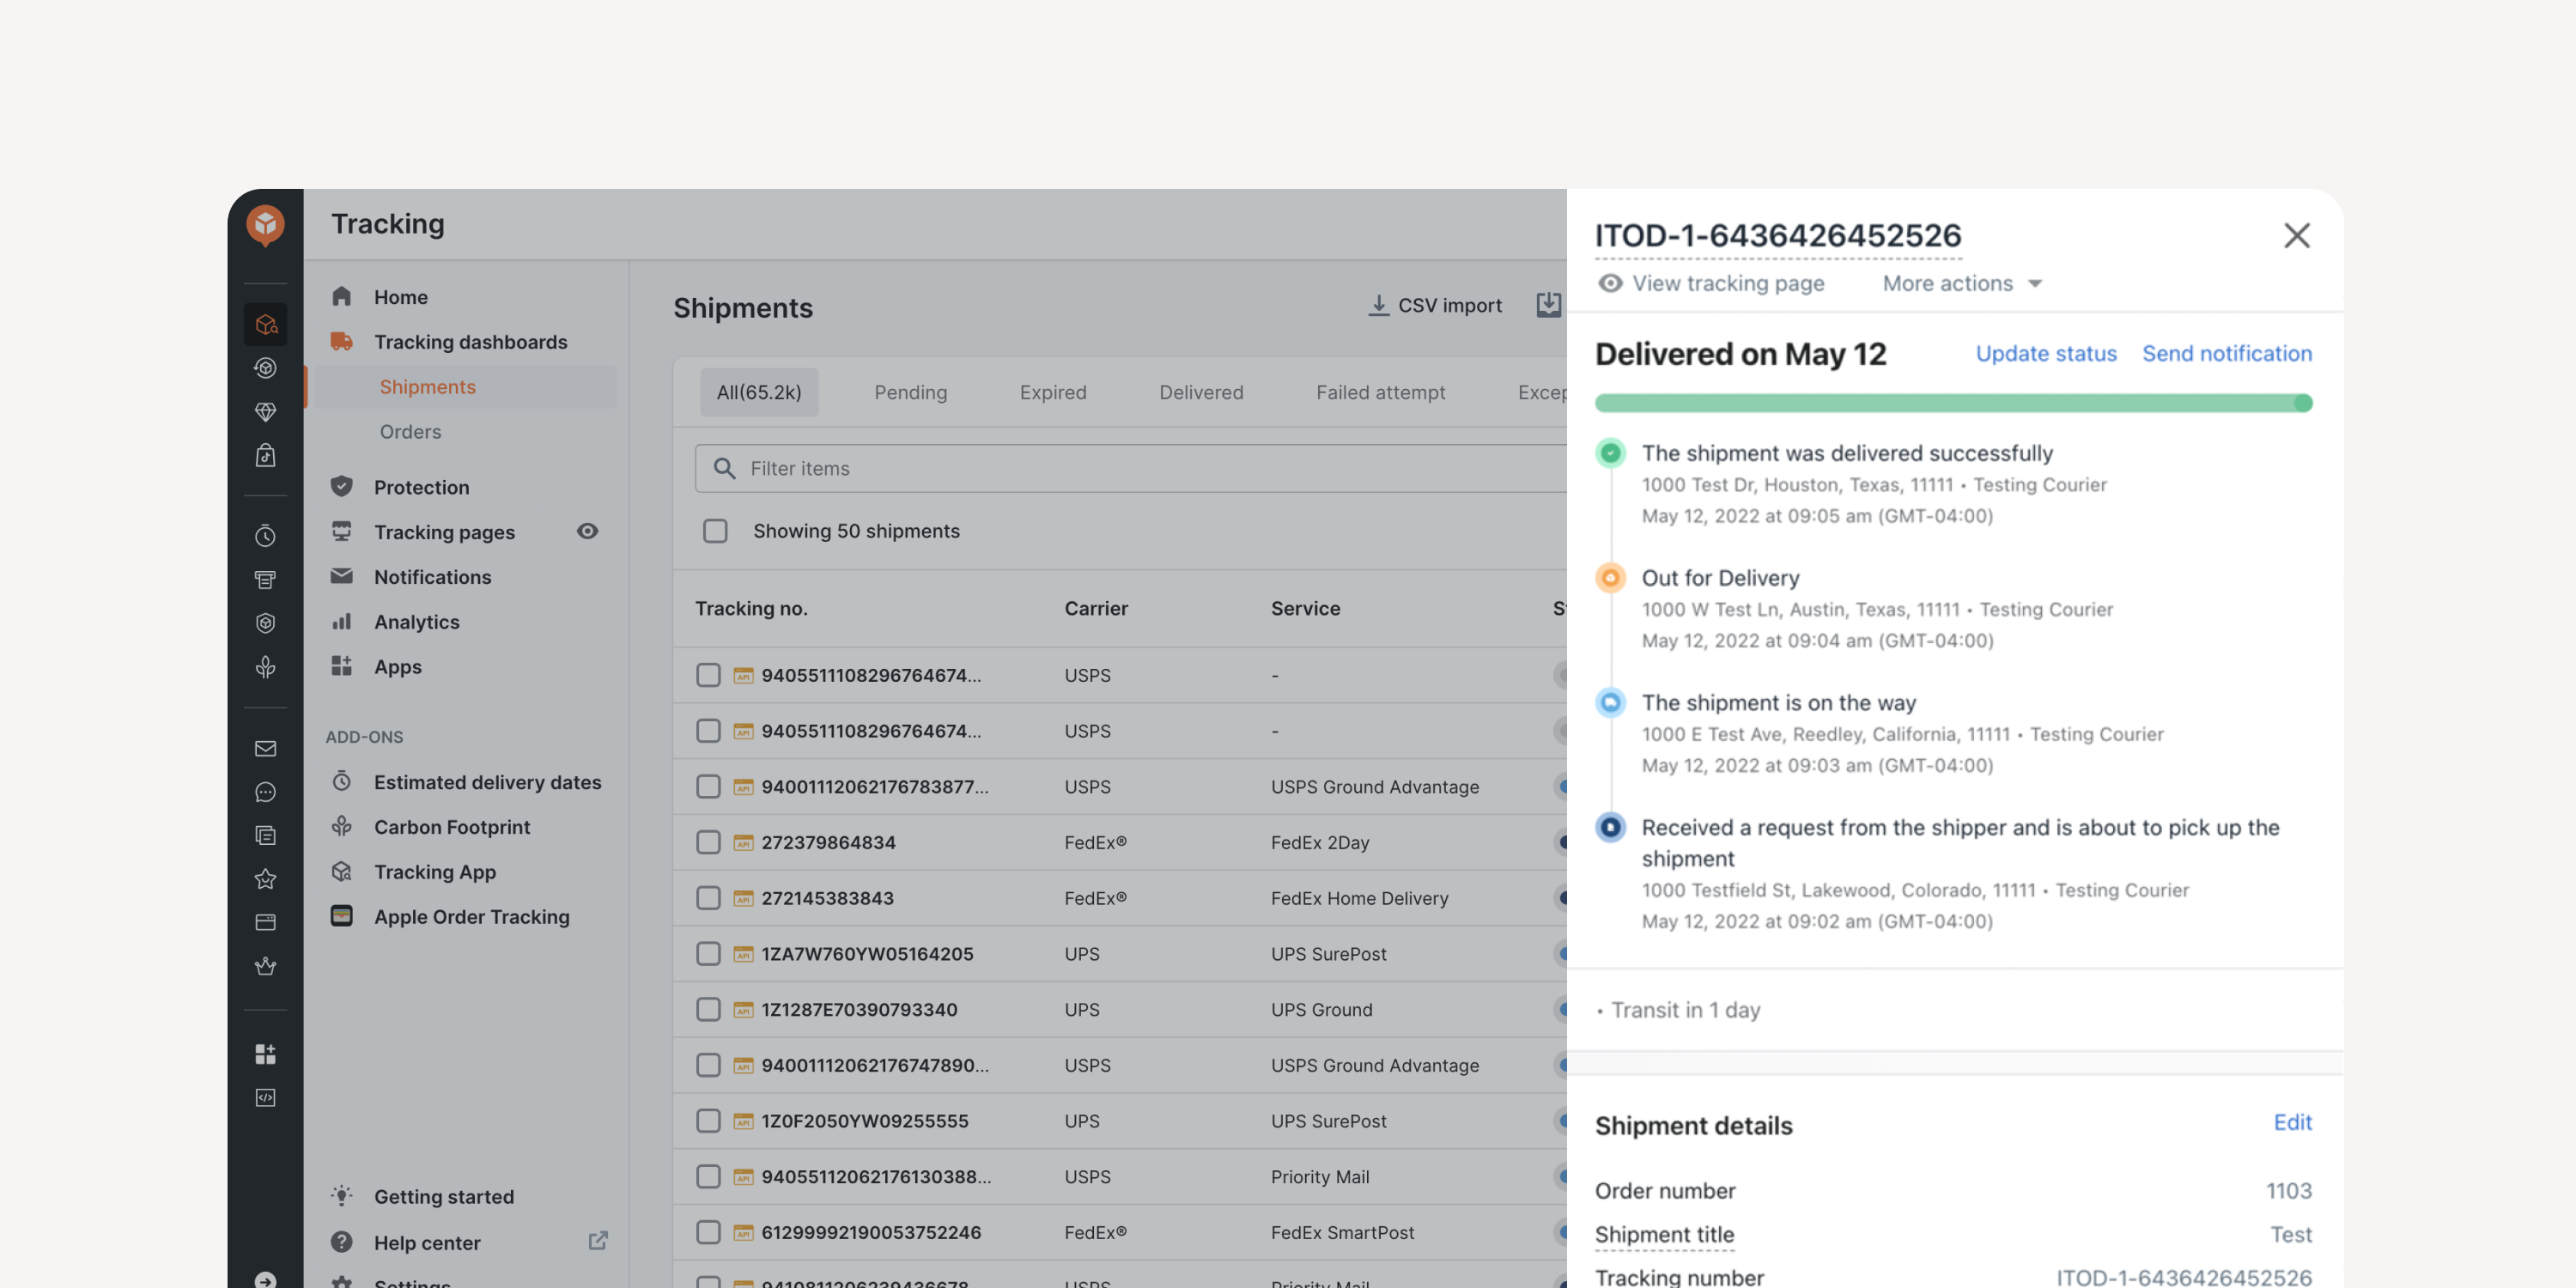This screenshot has height=1288, width=2576.
Task: Click the export download icon beside CSV import
Action: click(x=1548, y=305)
